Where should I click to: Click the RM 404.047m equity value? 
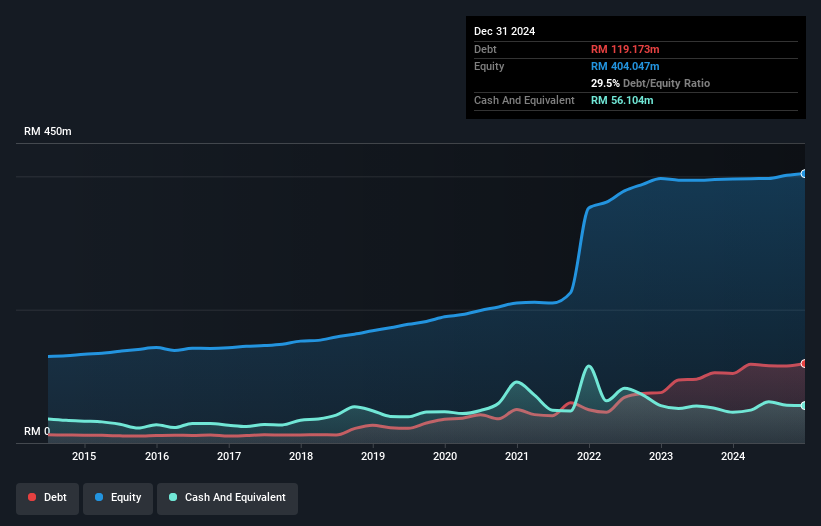pos(625,66)
